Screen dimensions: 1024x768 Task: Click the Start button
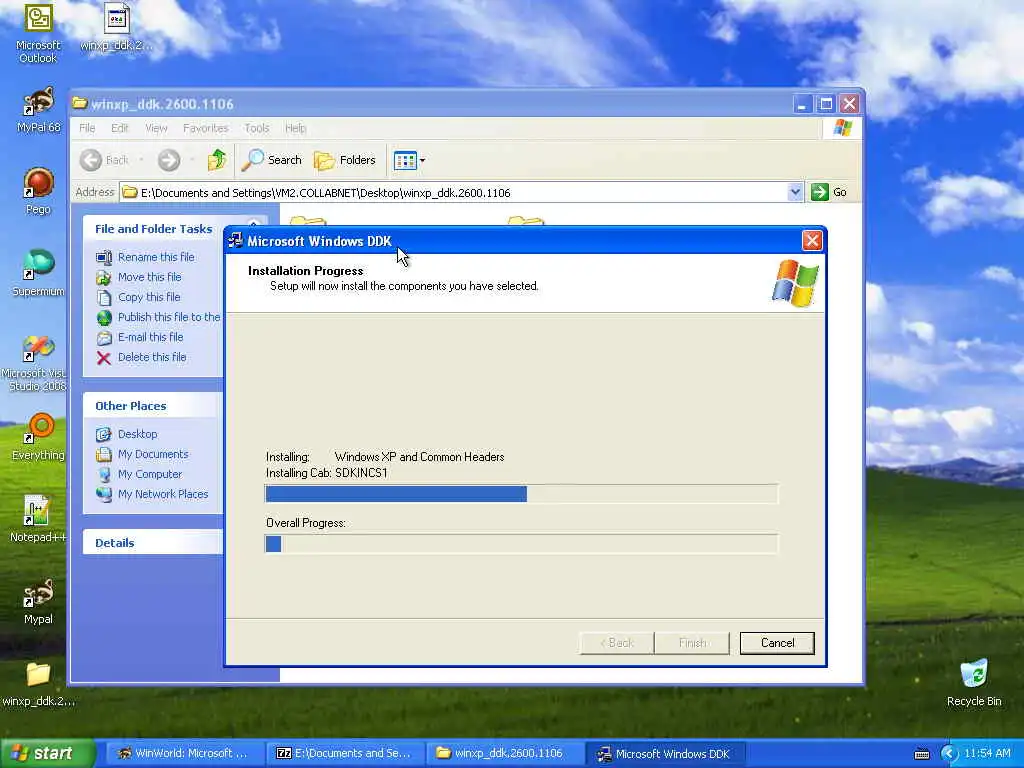[46, 753]
